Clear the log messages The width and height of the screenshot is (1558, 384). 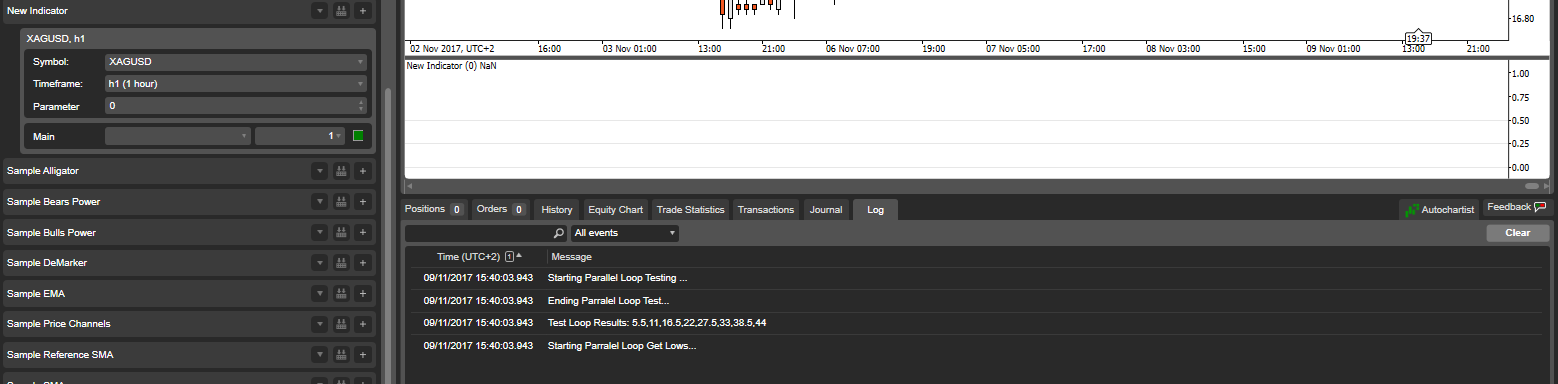point(1517,233)
